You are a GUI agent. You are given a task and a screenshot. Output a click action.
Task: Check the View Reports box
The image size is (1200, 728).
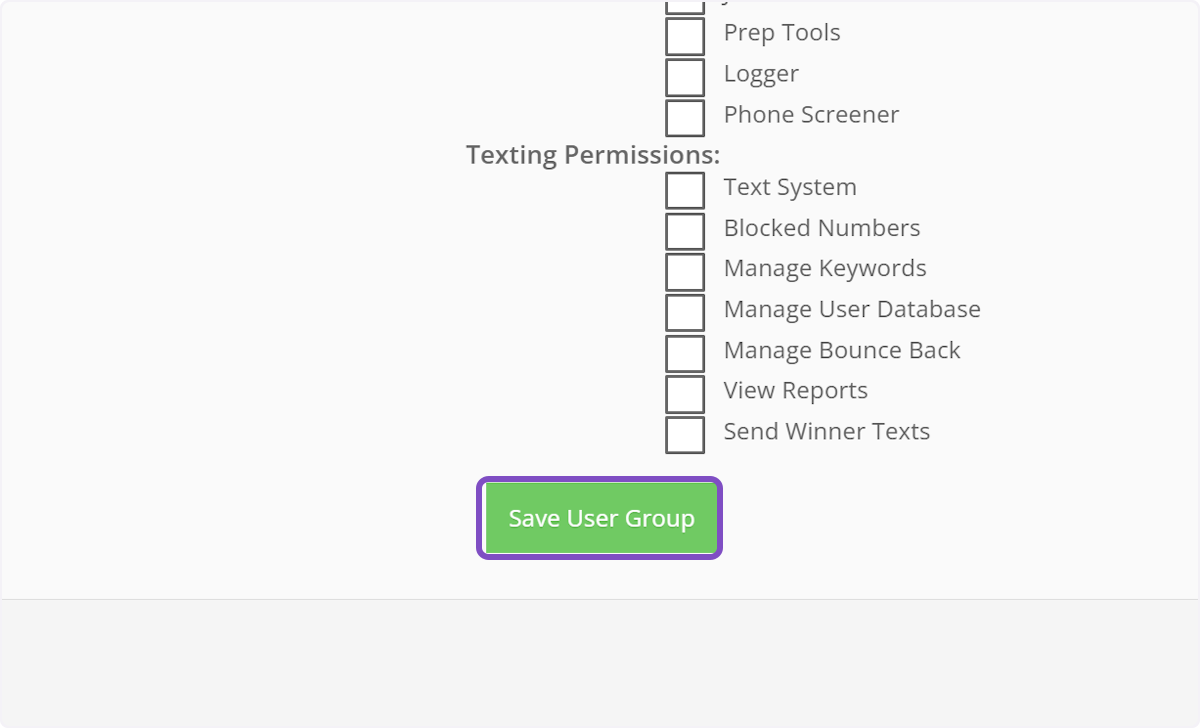point(685,394)
